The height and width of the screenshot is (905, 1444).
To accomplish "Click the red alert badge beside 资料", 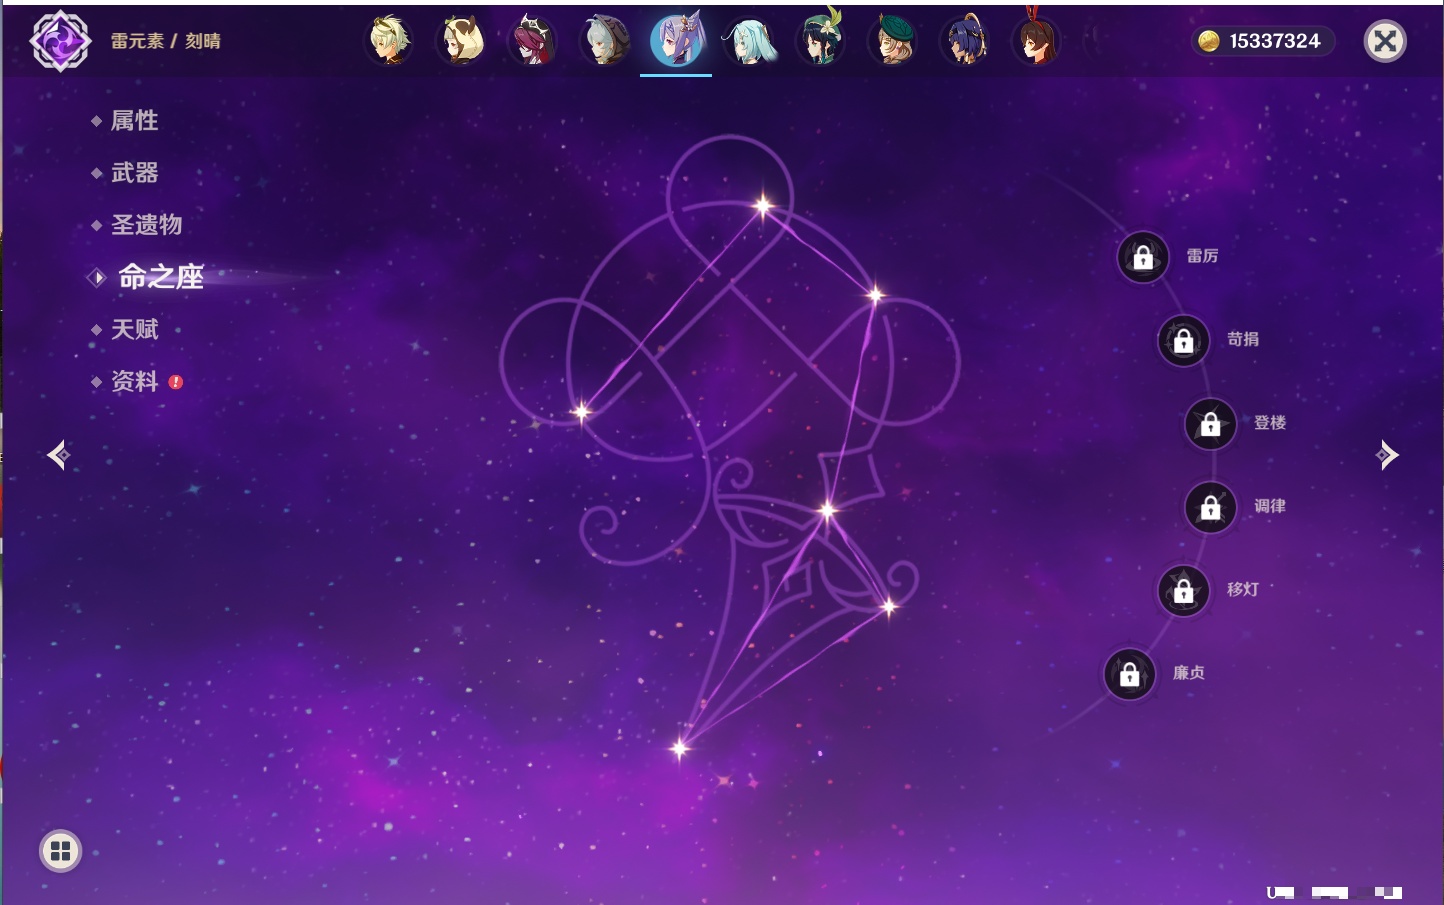I will pyautogui.click(x=176, y=382).
